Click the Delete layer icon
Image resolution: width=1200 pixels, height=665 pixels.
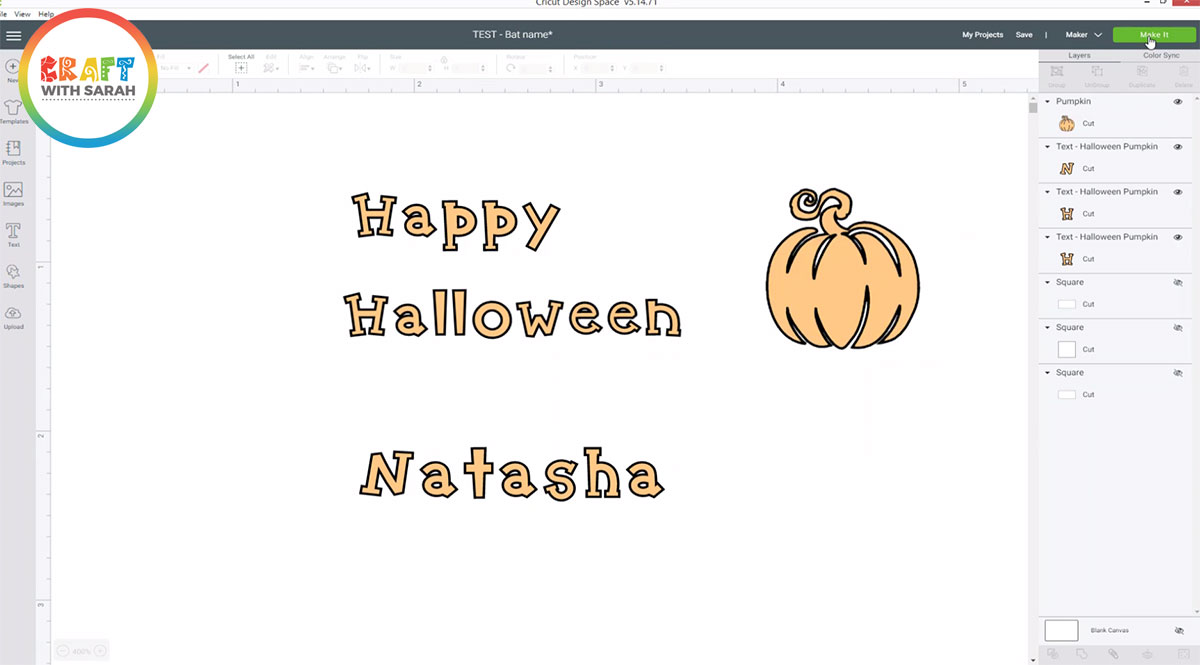[x=1183, y=73]
